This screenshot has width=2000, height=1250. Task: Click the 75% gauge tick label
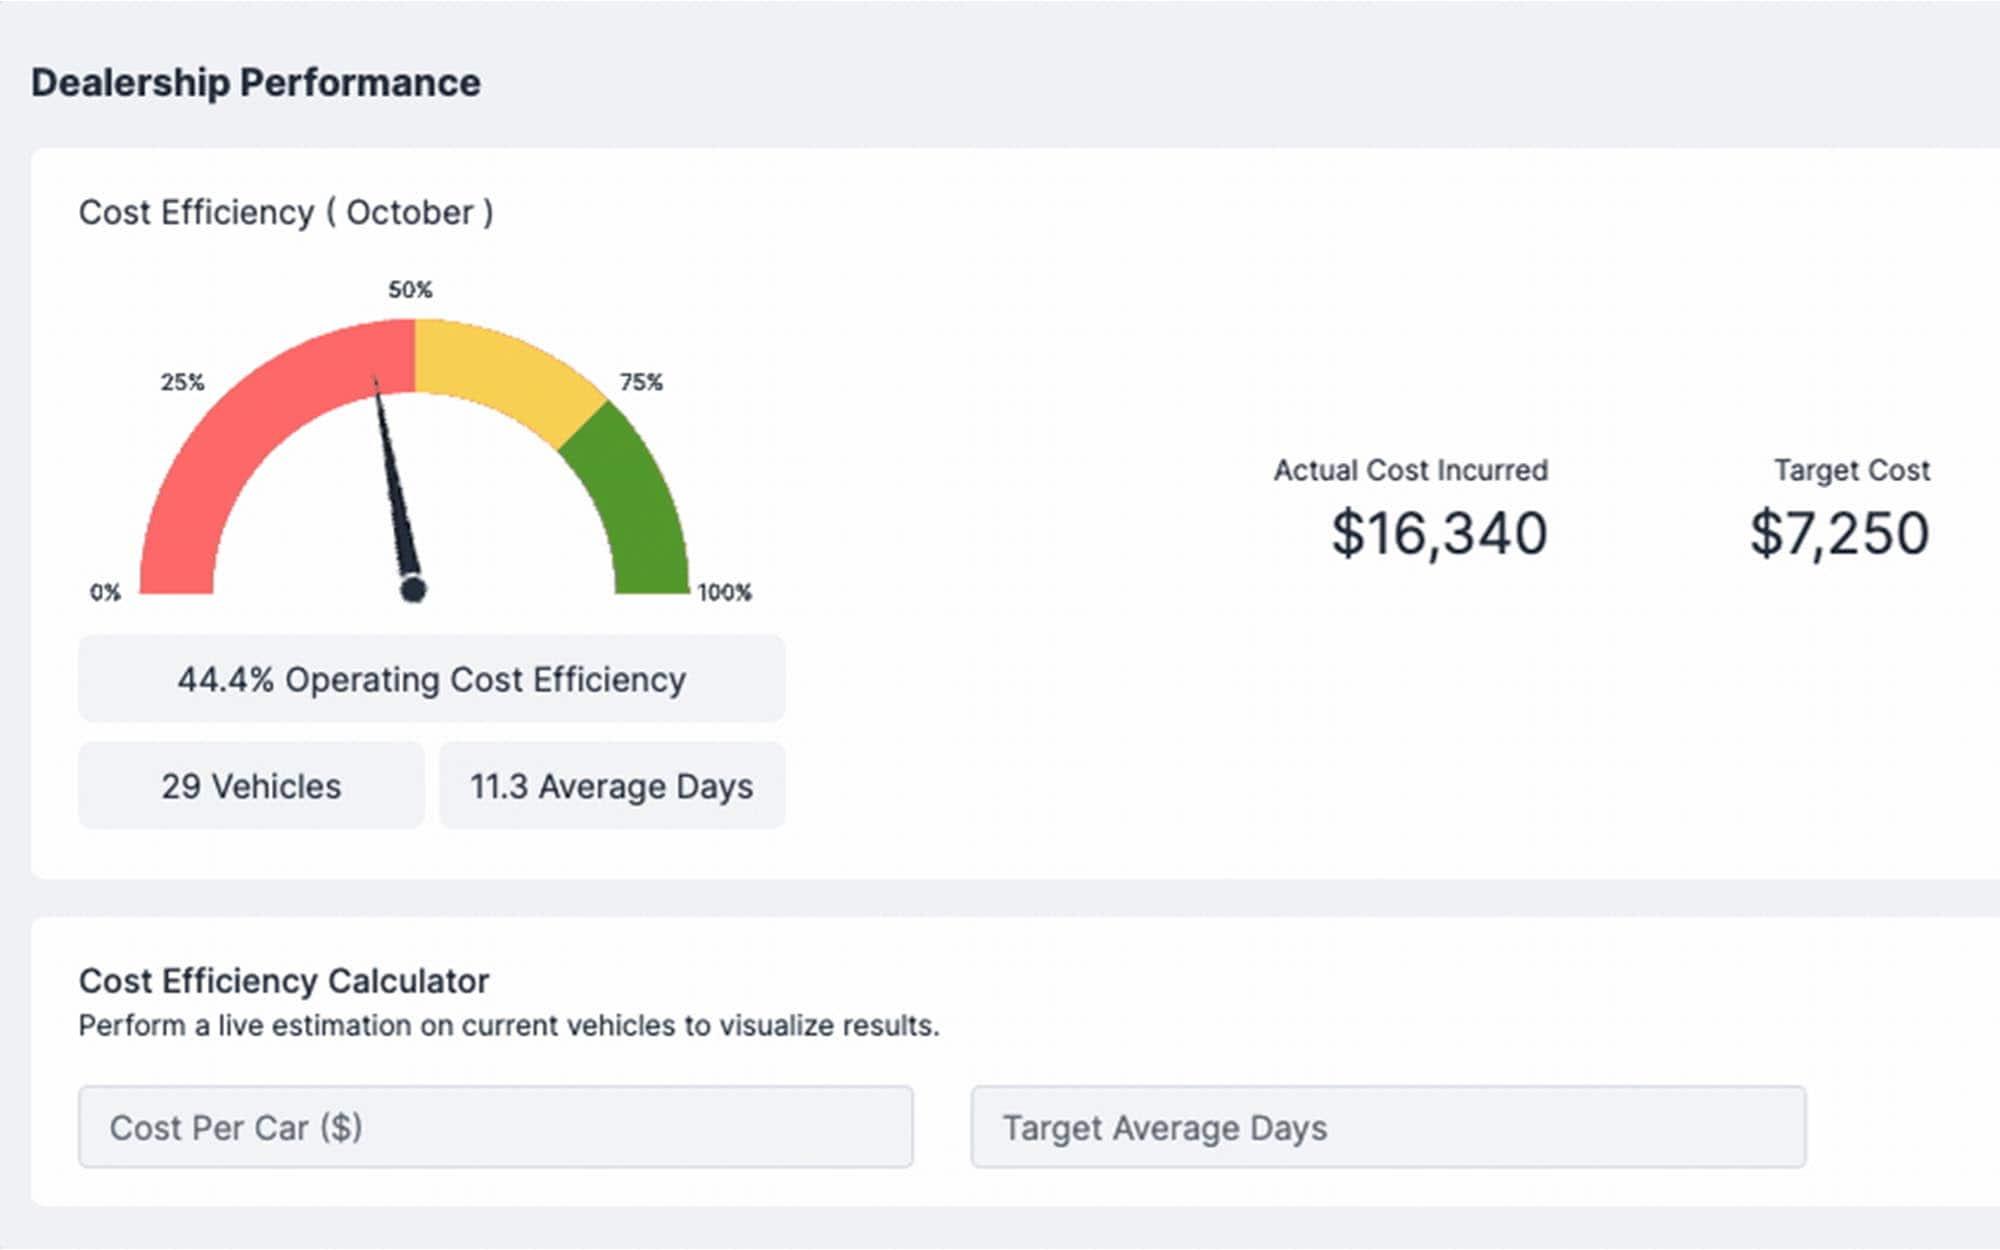641,382
